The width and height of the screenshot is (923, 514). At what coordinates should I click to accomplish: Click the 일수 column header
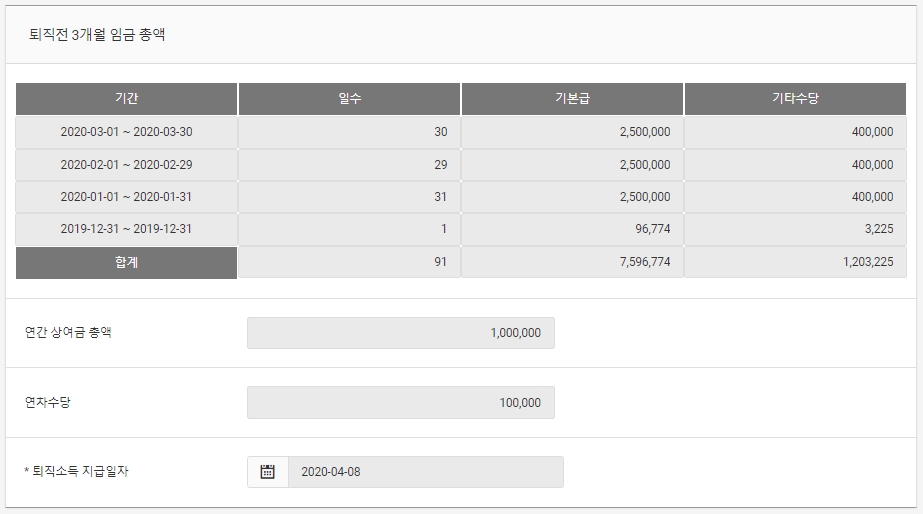[349, 99]
